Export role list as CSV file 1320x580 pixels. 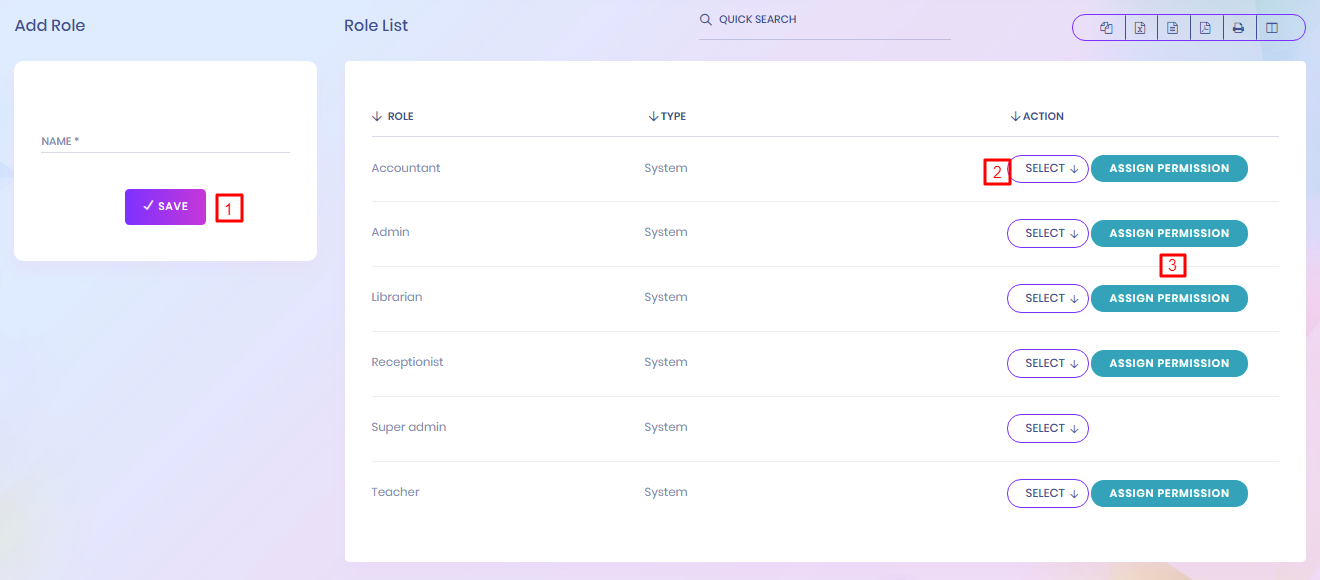coord(1172,28)
